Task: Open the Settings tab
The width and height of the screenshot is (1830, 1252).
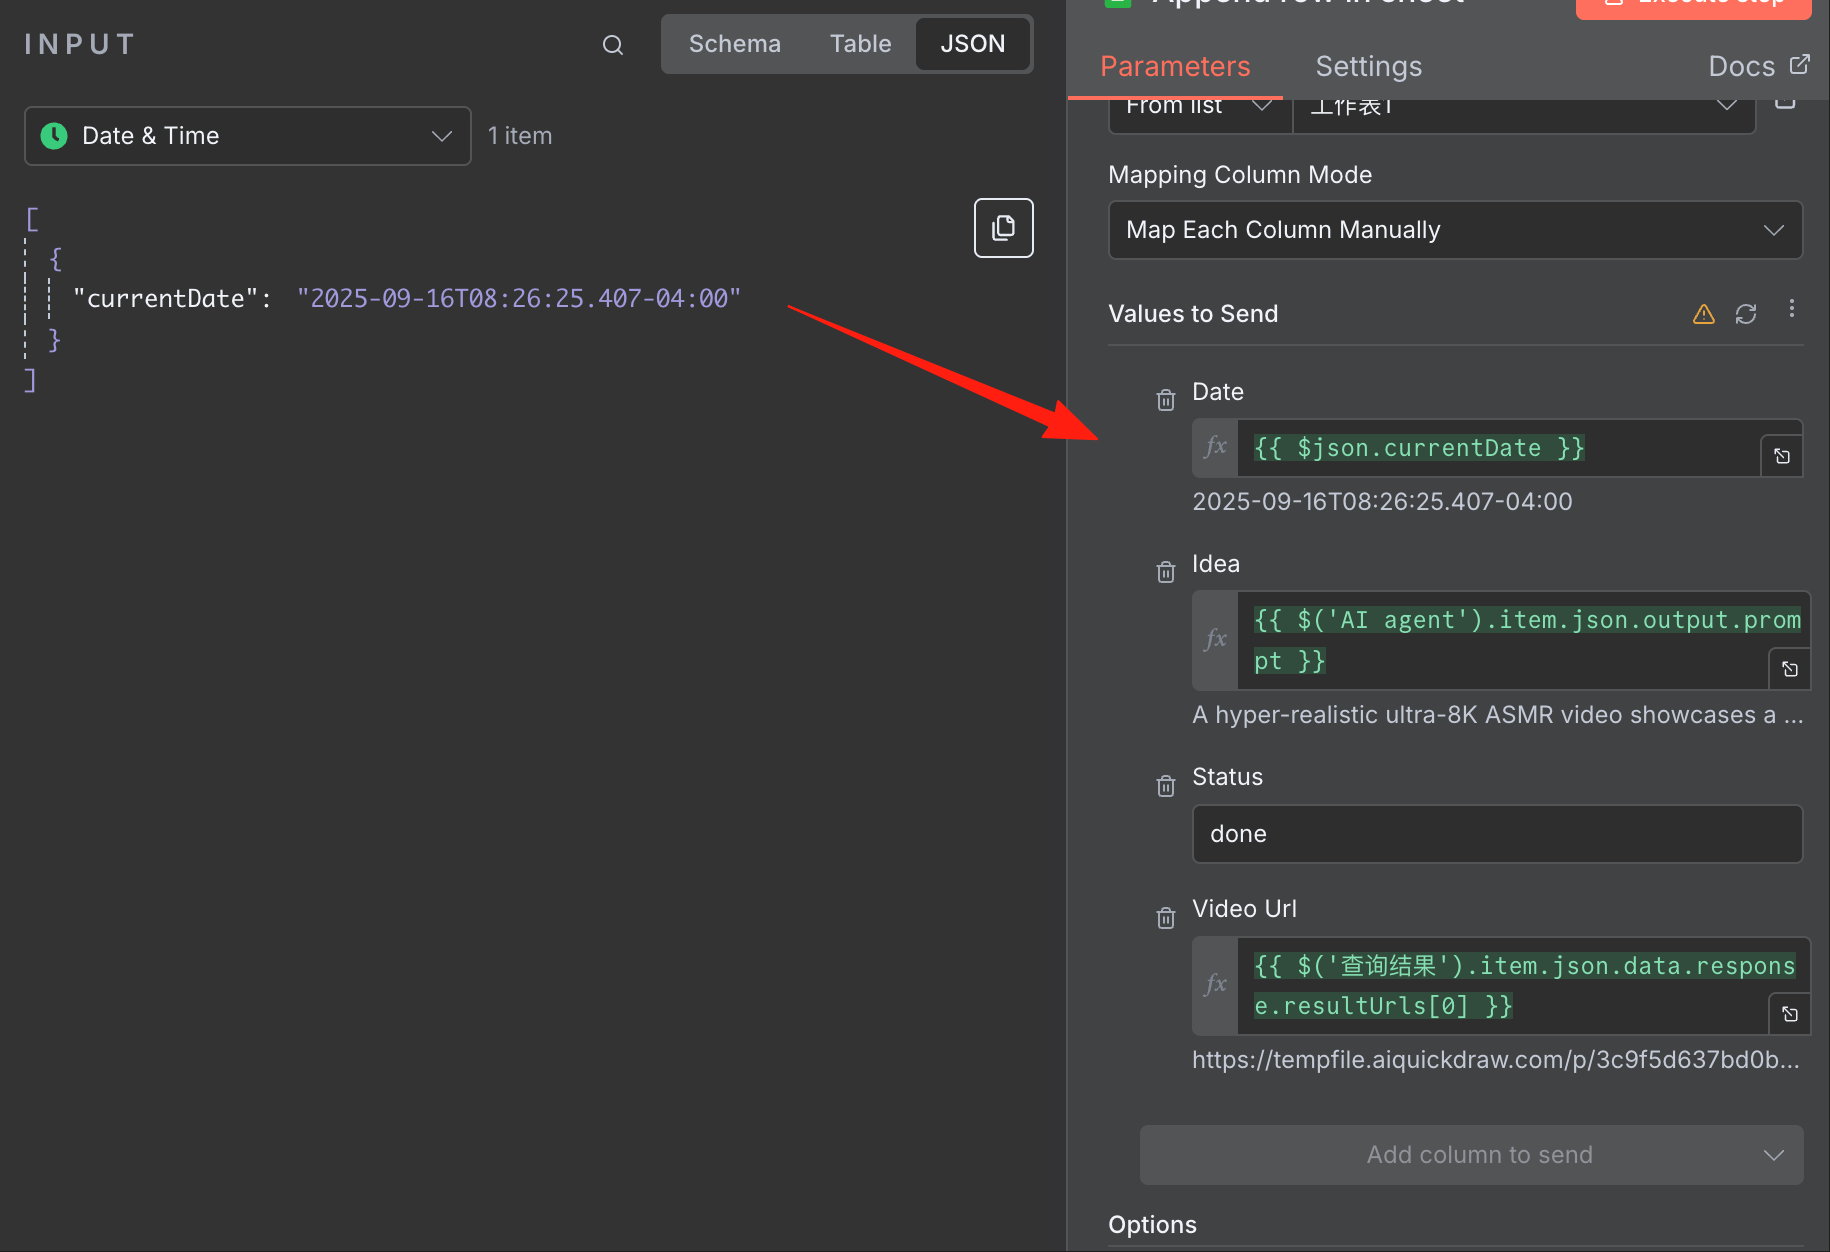Action: tap(1369, 66)
